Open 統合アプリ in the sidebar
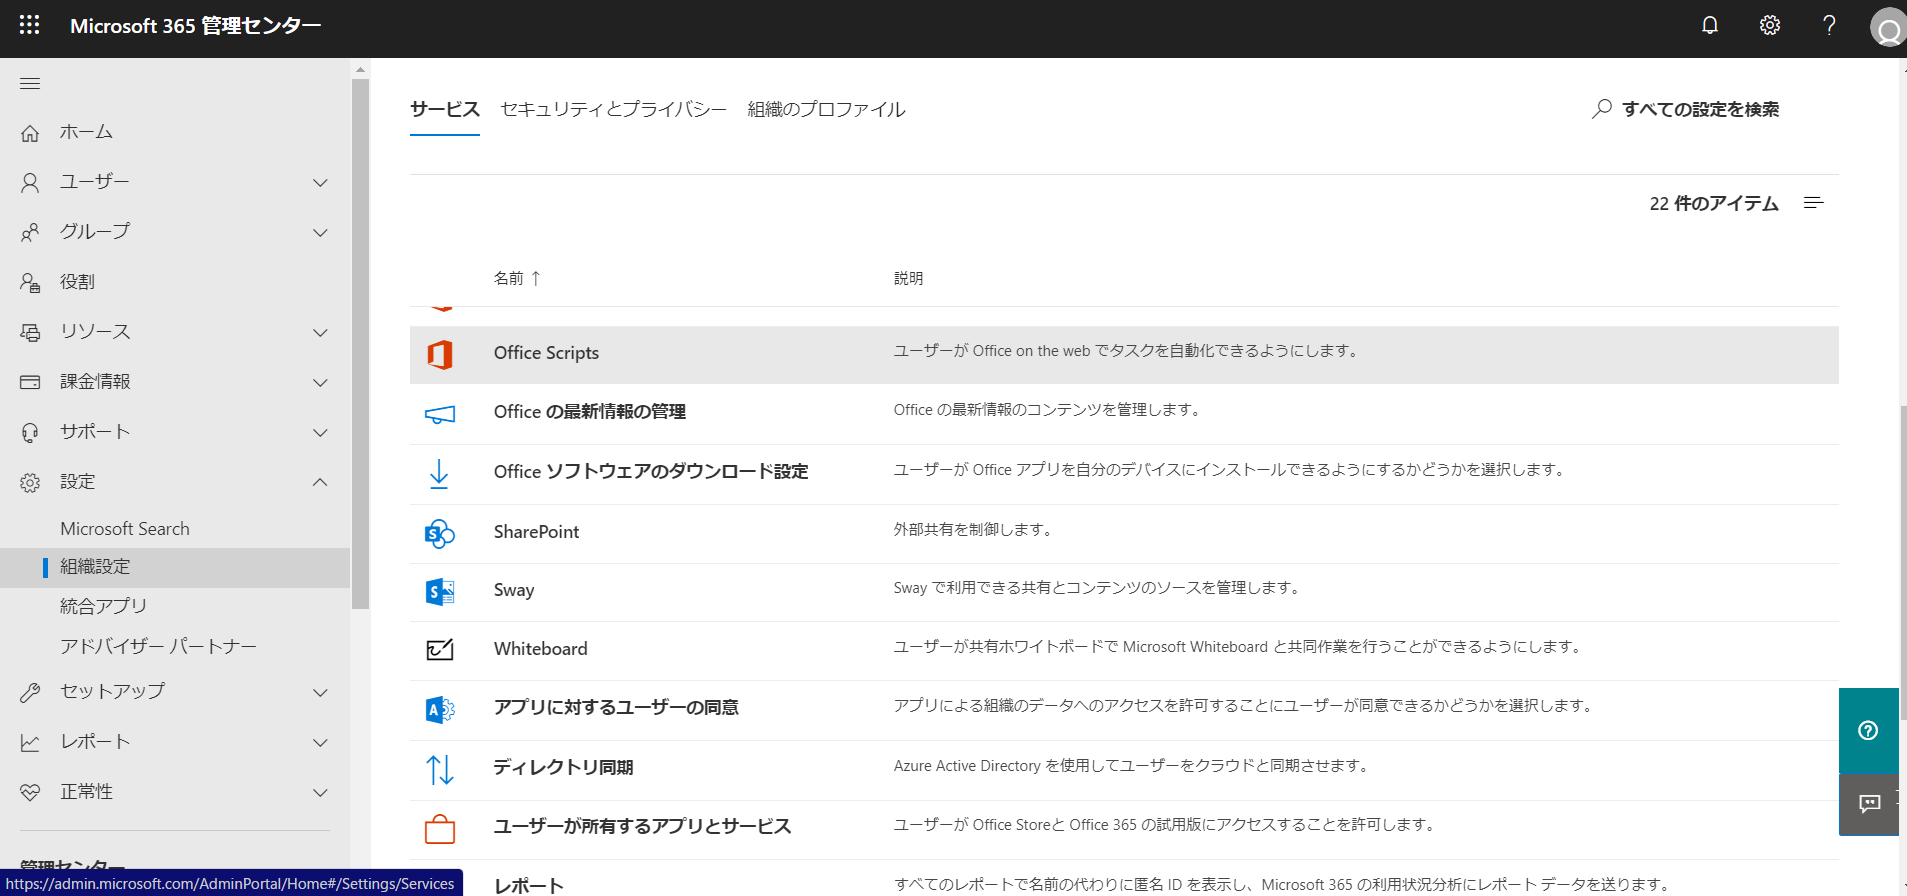This screenshot has height=896, width=1907. (x=103, y=606)
